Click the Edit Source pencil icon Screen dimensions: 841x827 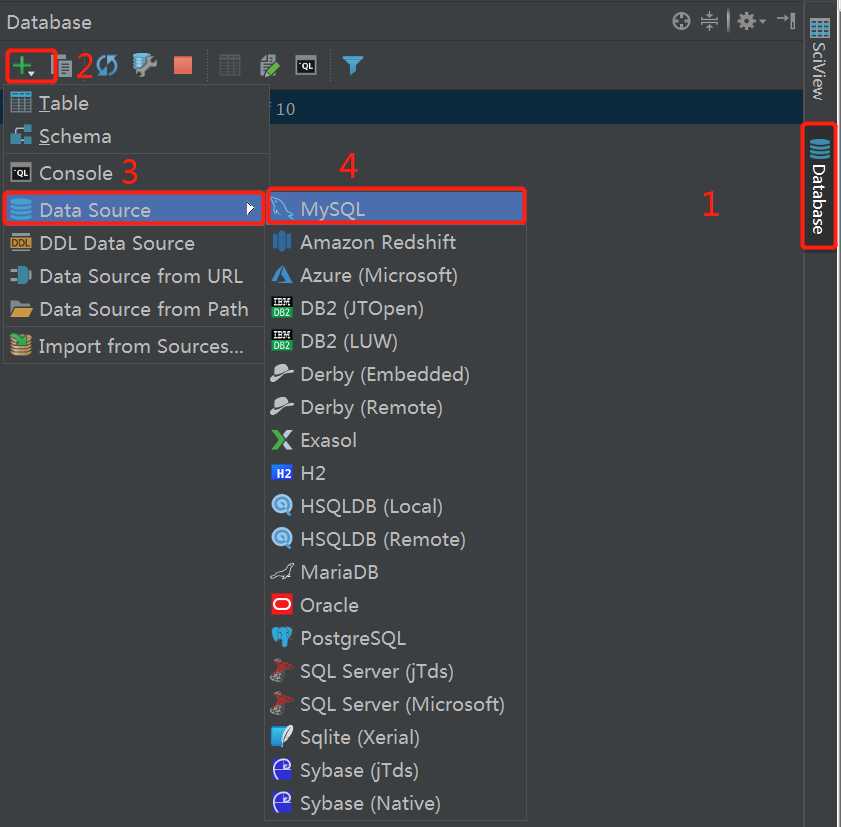click(269, 65)
